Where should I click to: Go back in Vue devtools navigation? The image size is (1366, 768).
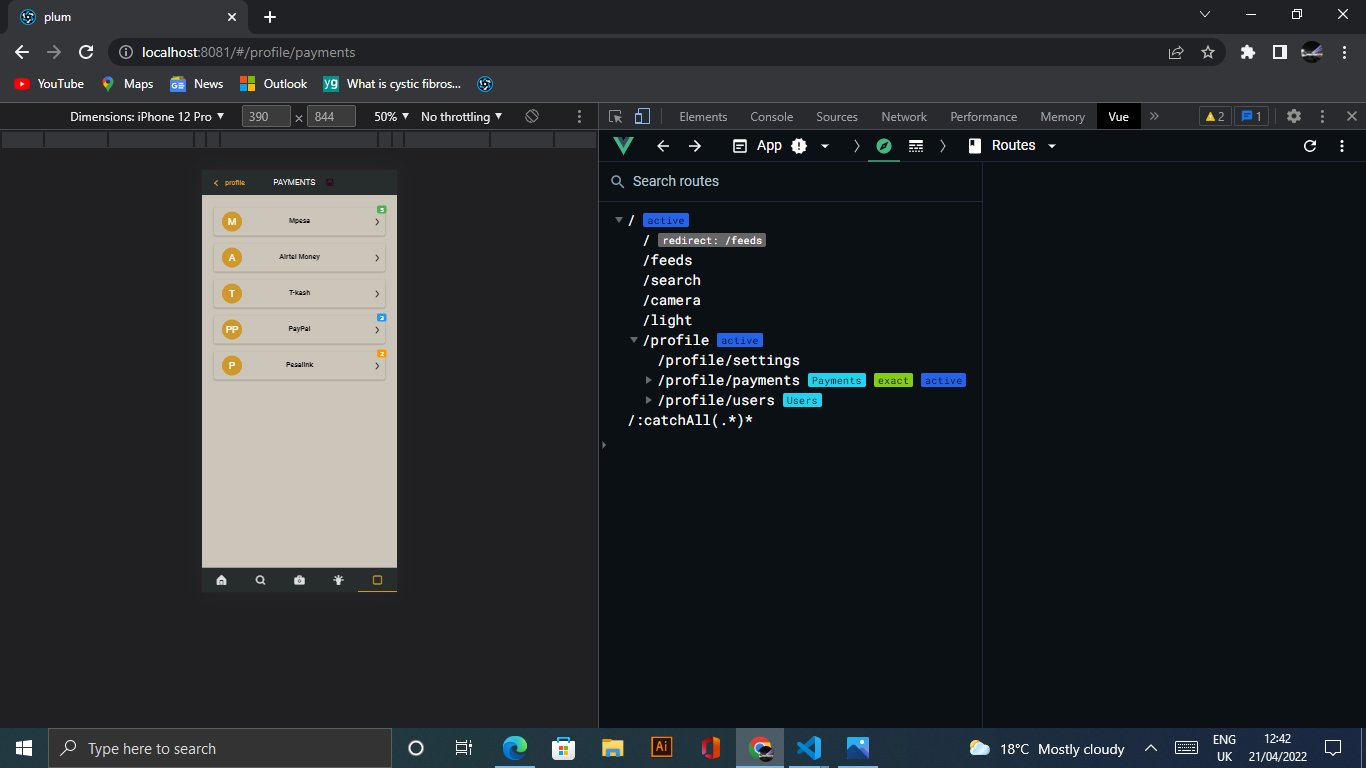coord(662,146)
